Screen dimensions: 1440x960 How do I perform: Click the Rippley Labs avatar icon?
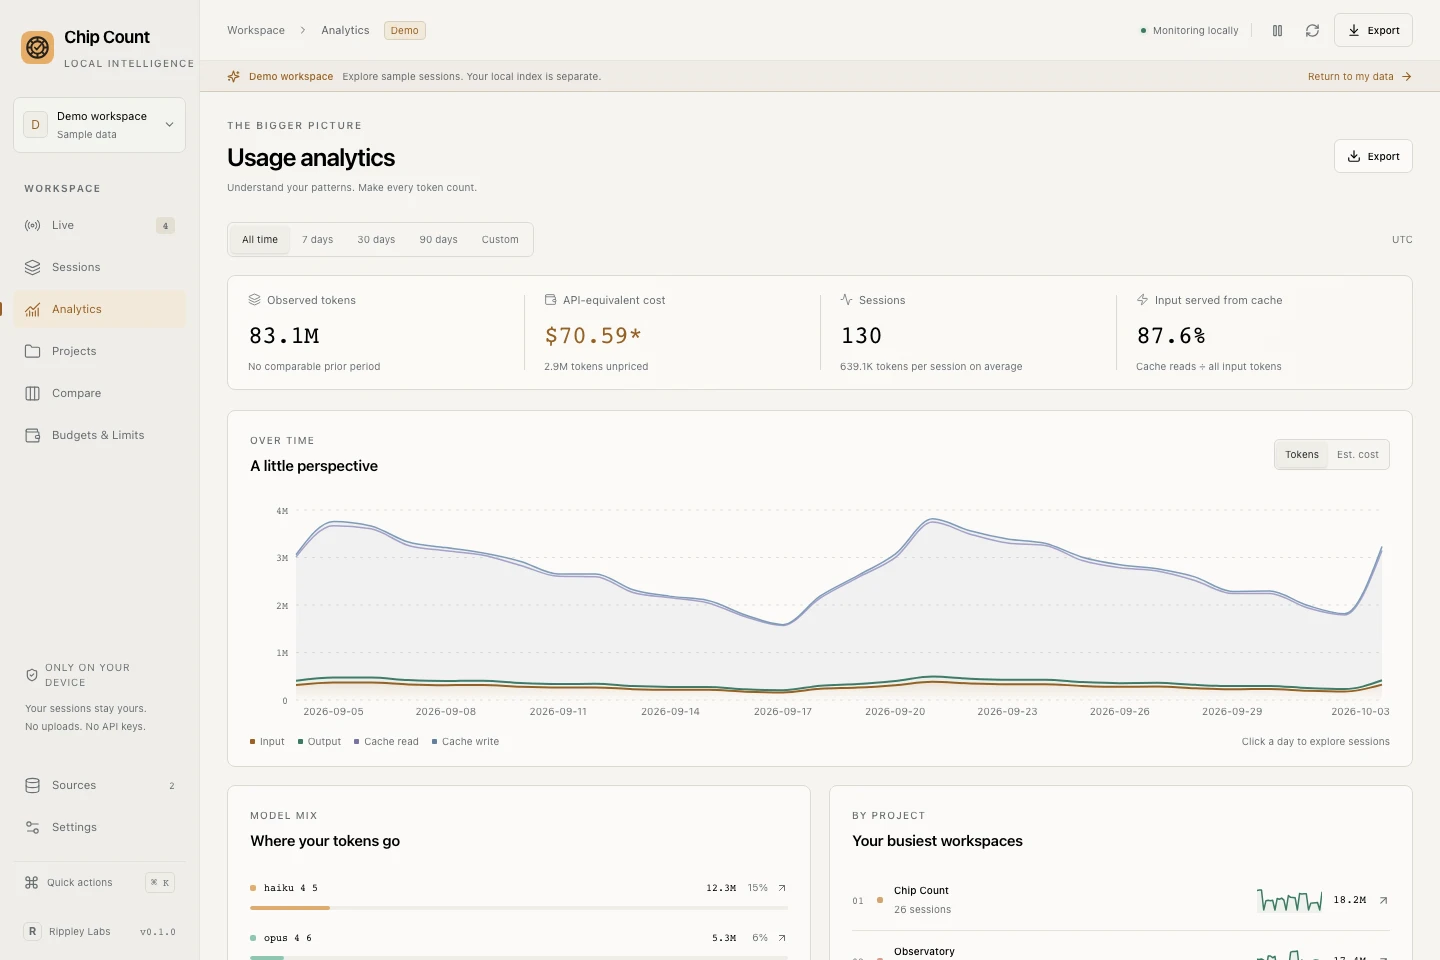(32, 931)
